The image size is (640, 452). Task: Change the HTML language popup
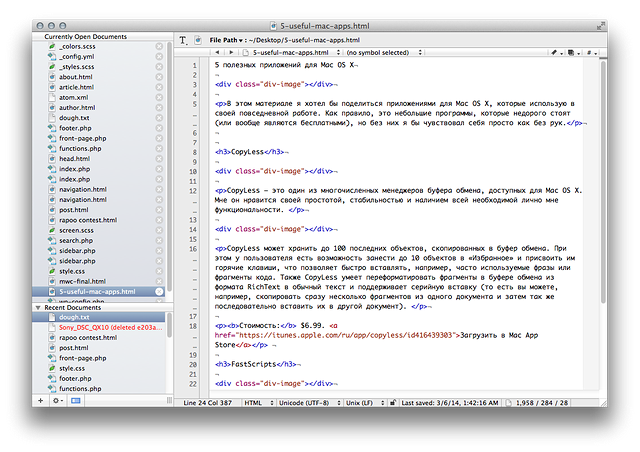pyautogui.click(x=259, y=403)
